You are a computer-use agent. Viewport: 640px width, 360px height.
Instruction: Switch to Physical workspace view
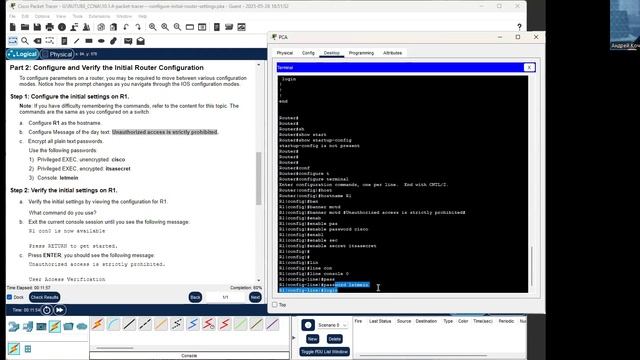[58, 54]
